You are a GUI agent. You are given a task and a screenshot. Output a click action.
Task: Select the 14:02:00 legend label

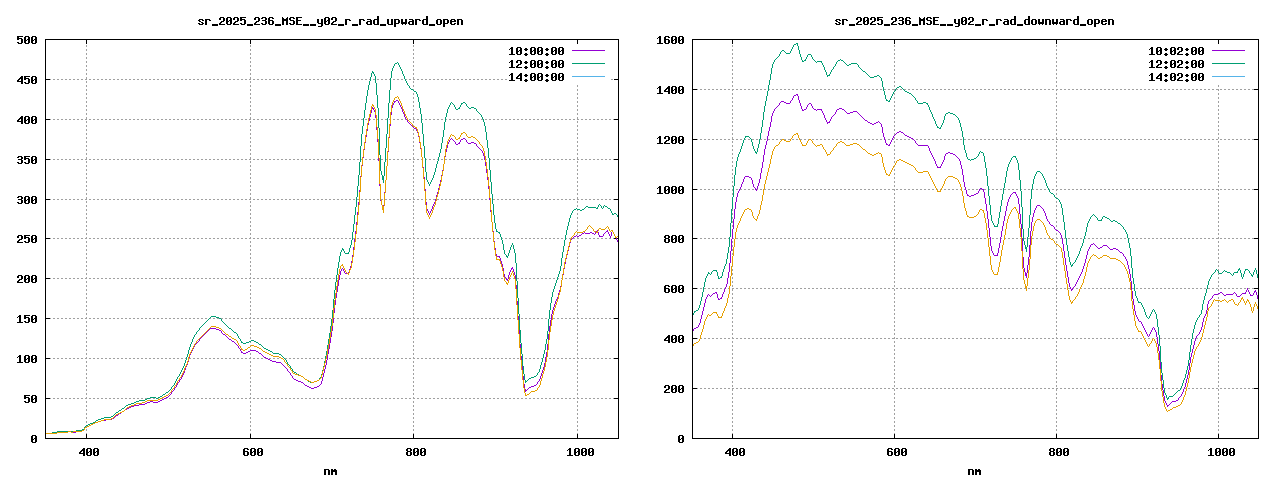click(x=1176, y=77)
